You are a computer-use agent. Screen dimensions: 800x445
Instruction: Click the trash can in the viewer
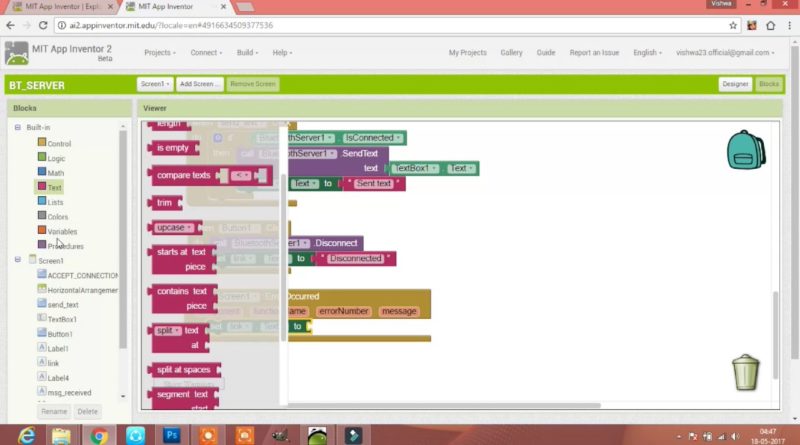745,373
